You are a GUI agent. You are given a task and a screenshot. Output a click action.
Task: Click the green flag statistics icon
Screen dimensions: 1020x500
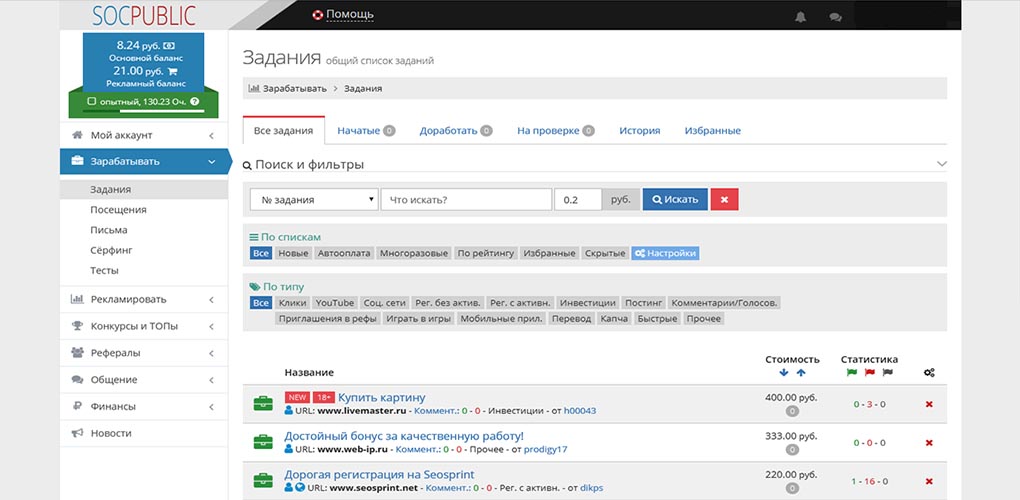pos(852,373)
